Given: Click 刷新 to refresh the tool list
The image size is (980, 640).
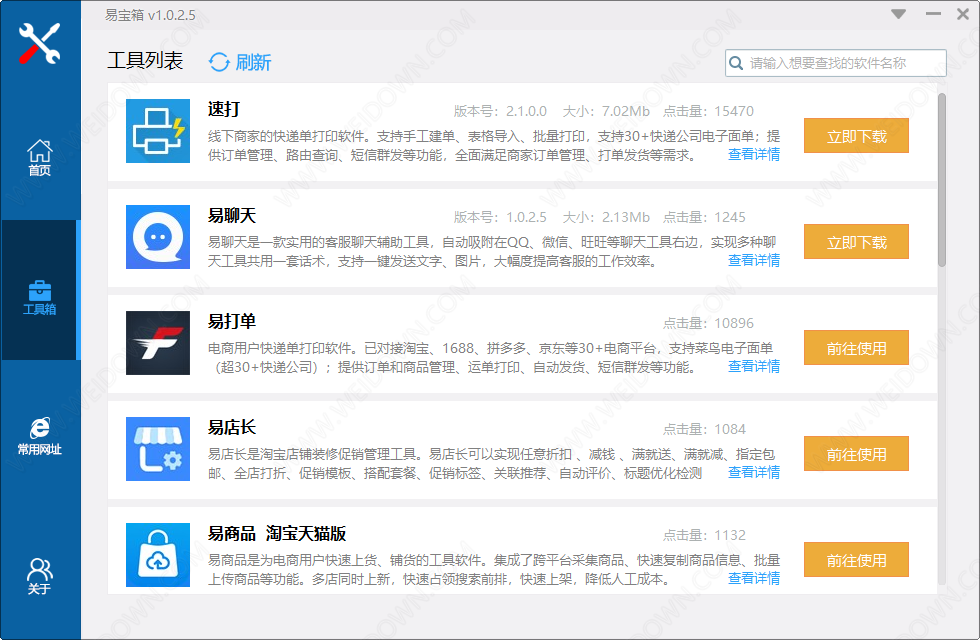Looking at the screenshot, I should [x=253, y=62].
